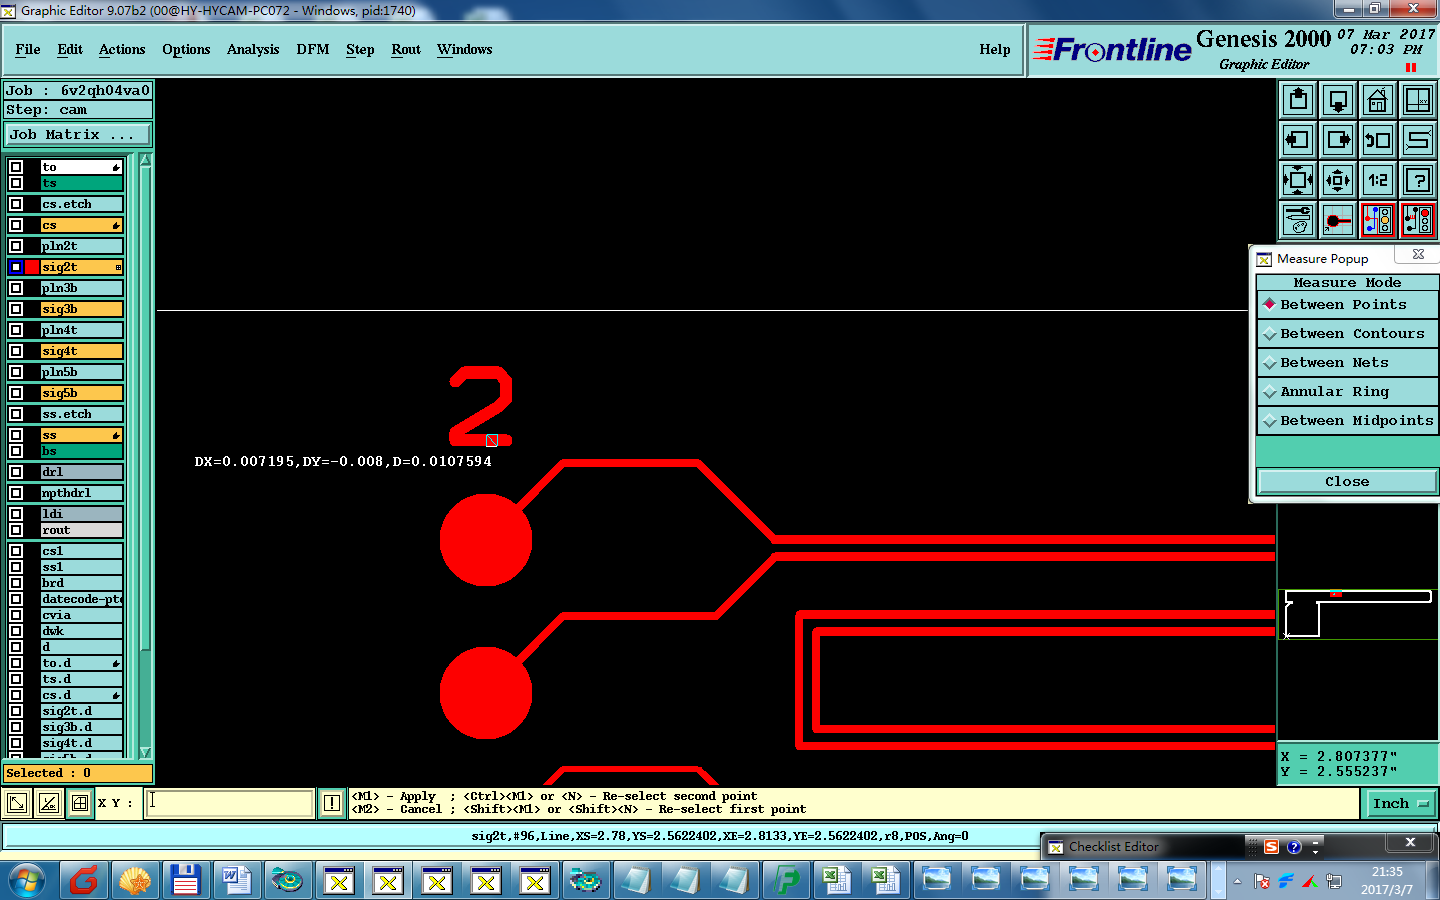The width and height of the screenshot is (1440, 900).
Task: Open the DFM menu
Action: [312, 49]
